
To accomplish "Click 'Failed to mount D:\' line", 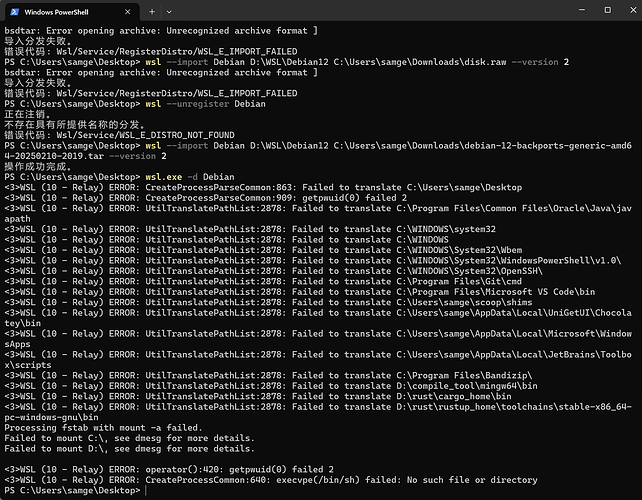I will pos(129,449).
